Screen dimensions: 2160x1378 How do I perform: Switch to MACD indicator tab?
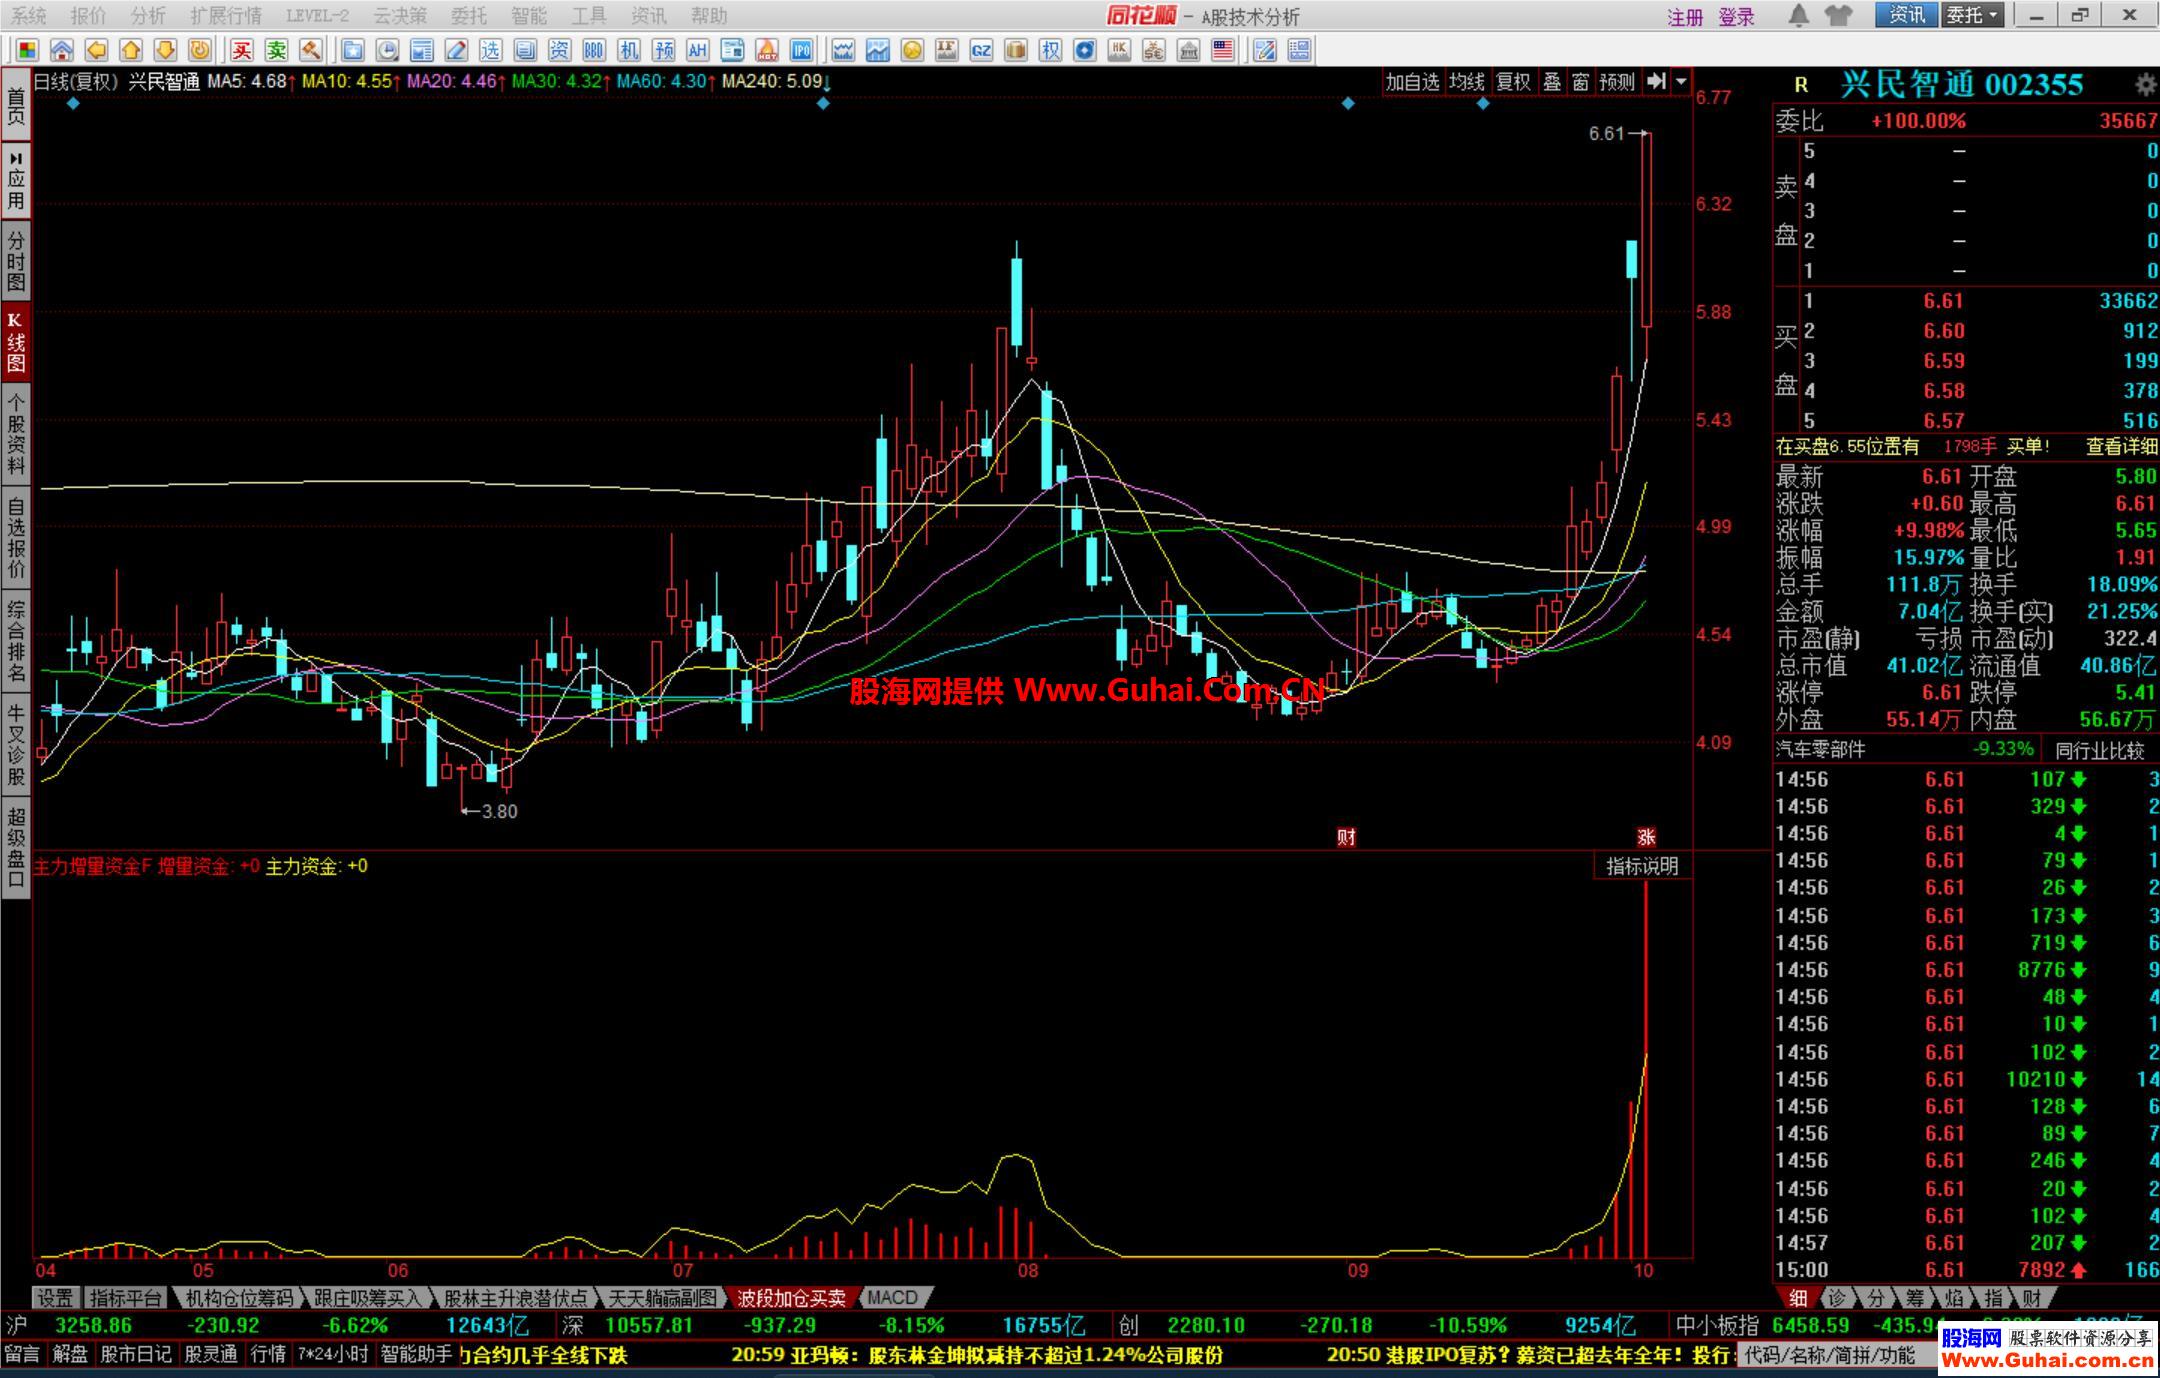click(893, 1298)
